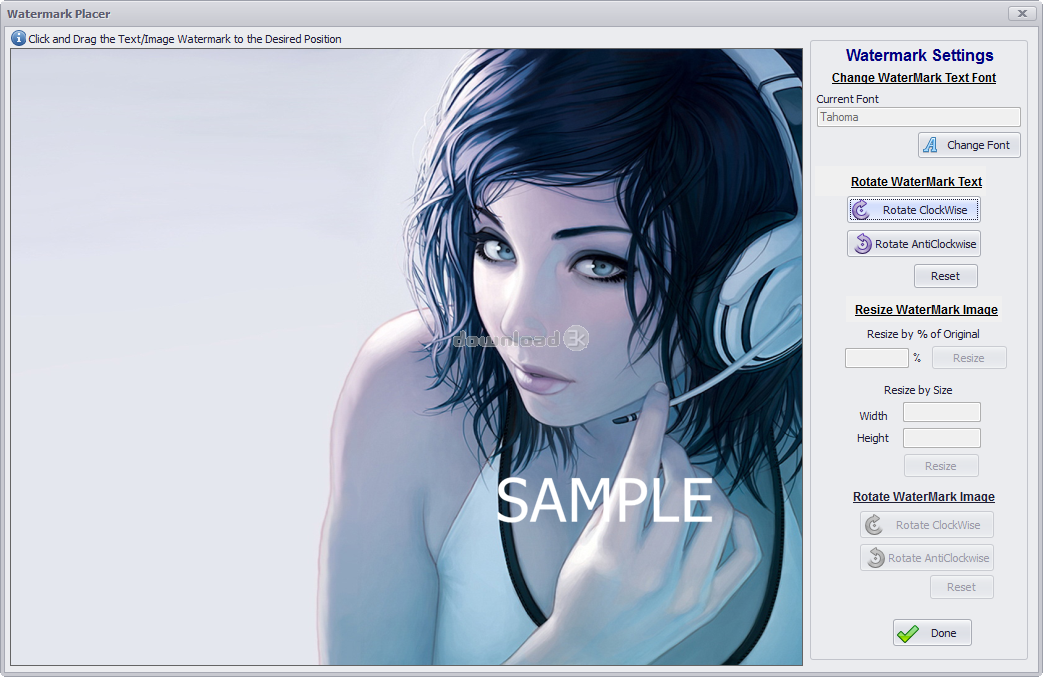Confirm placement with the Done button
Viewport: 1043px width, 677px height.
(x=932, y=633)
